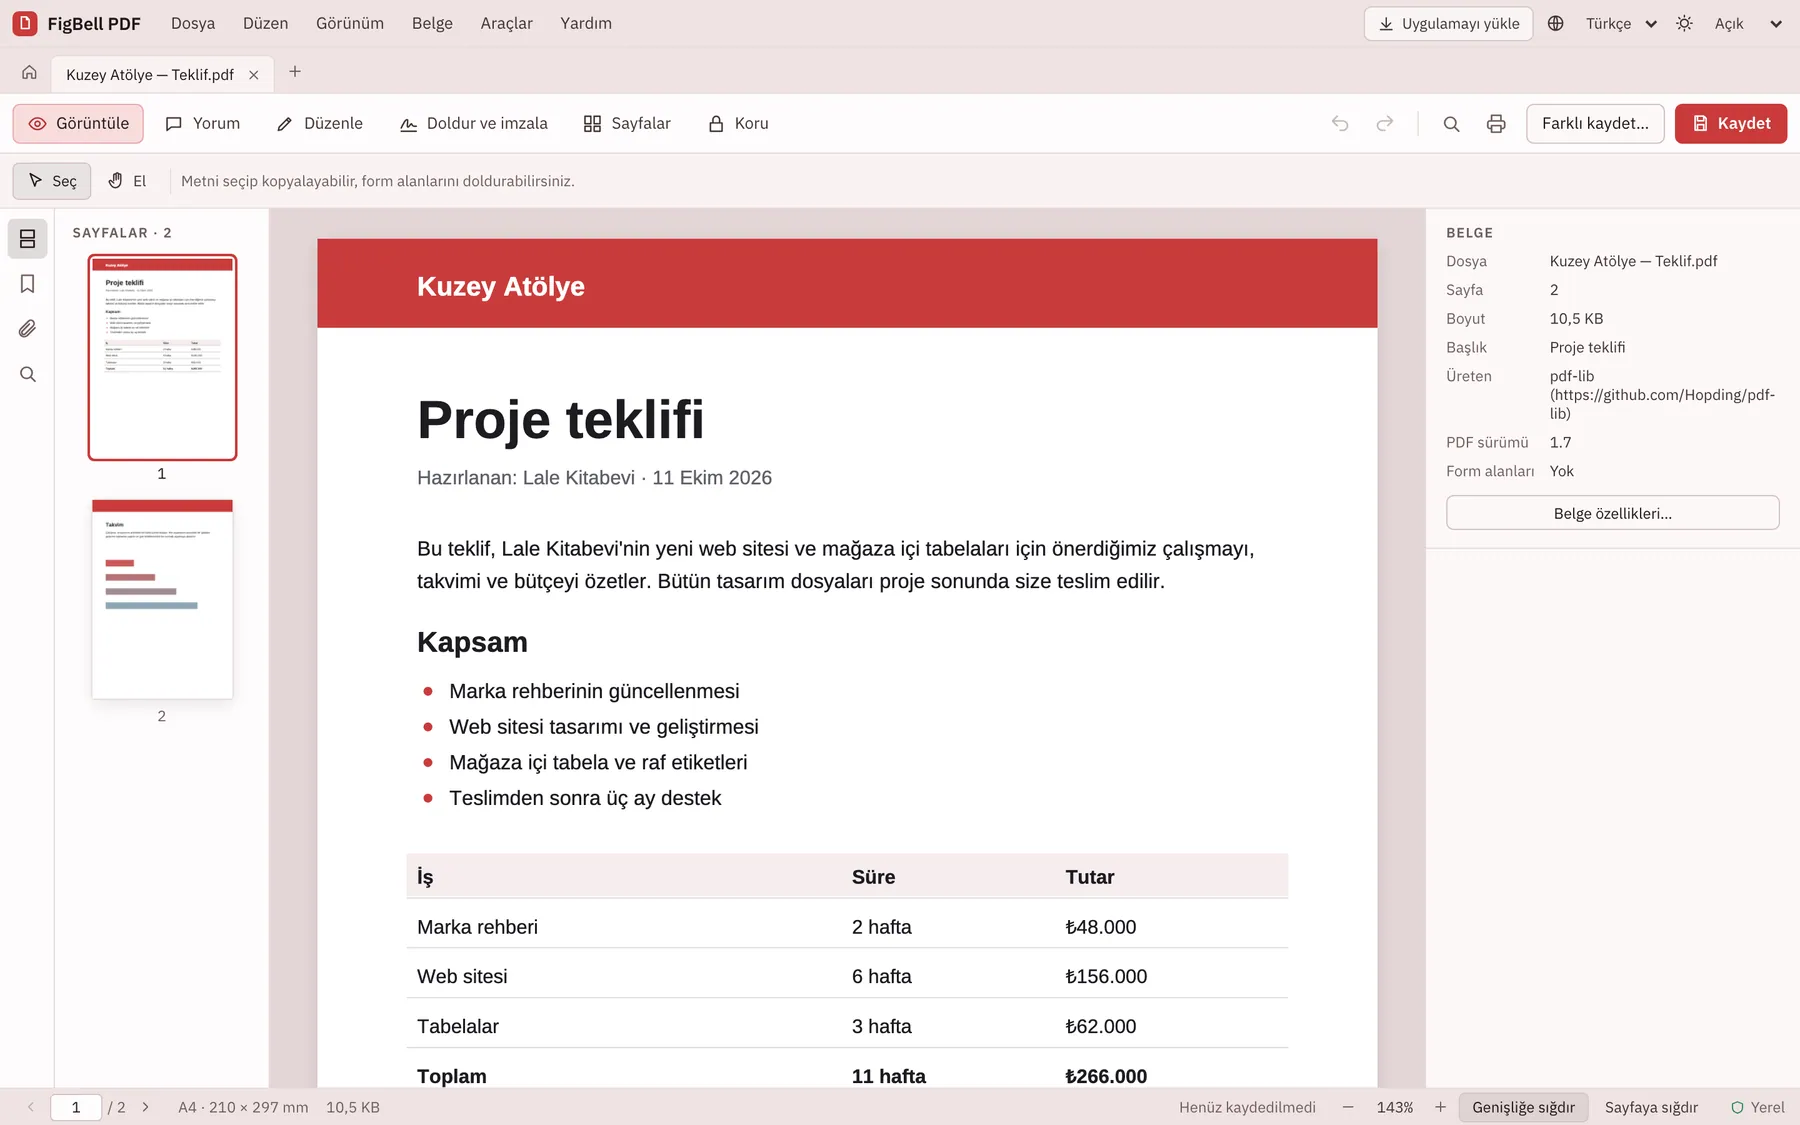Viewport: 1800px width, 1125px height.
Task: Click the undo arrow icon
Action: tap(1340, 124)
